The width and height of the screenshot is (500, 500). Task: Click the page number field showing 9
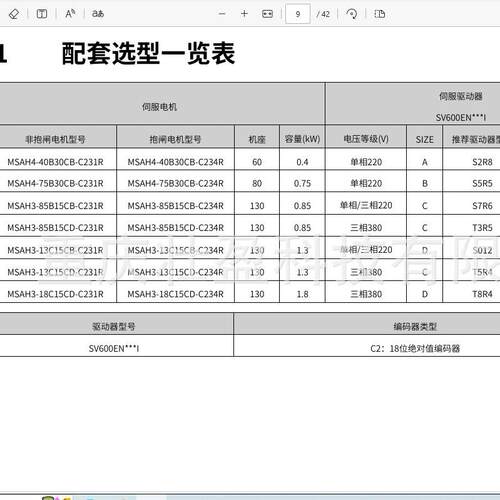click(298, 14)
